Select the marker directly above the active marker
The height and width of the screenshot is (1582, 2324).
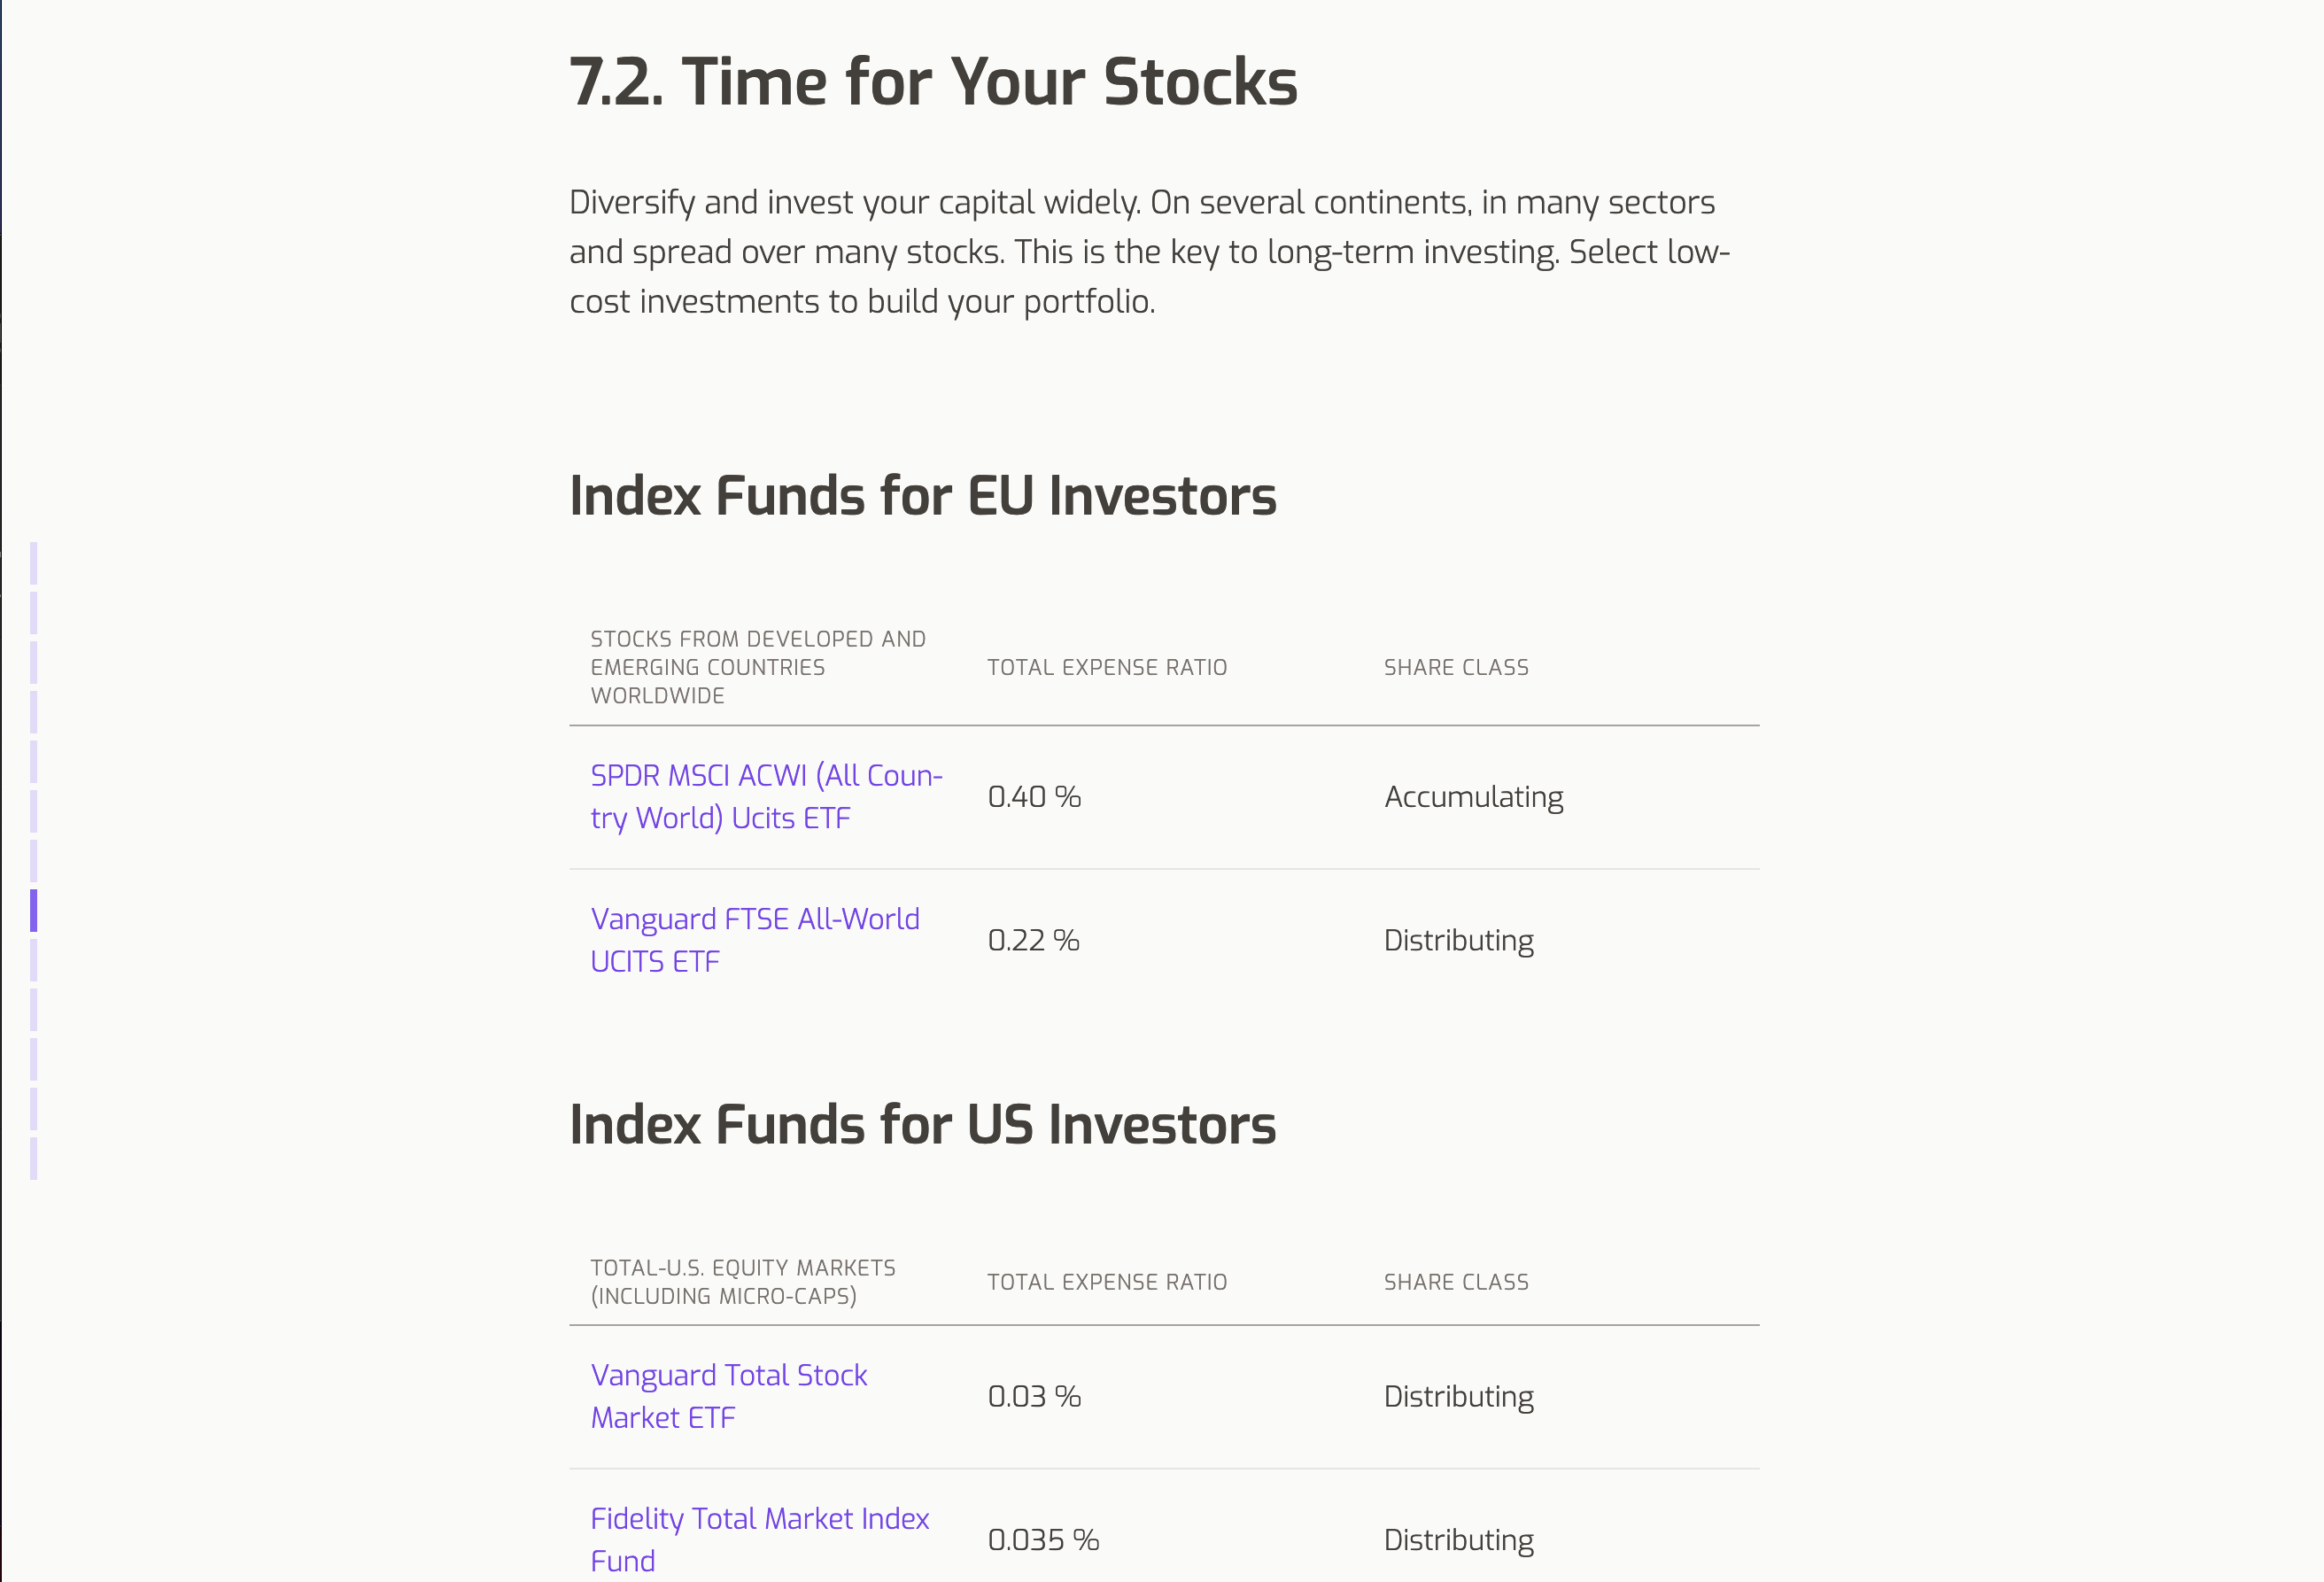[x=34, y=861]
